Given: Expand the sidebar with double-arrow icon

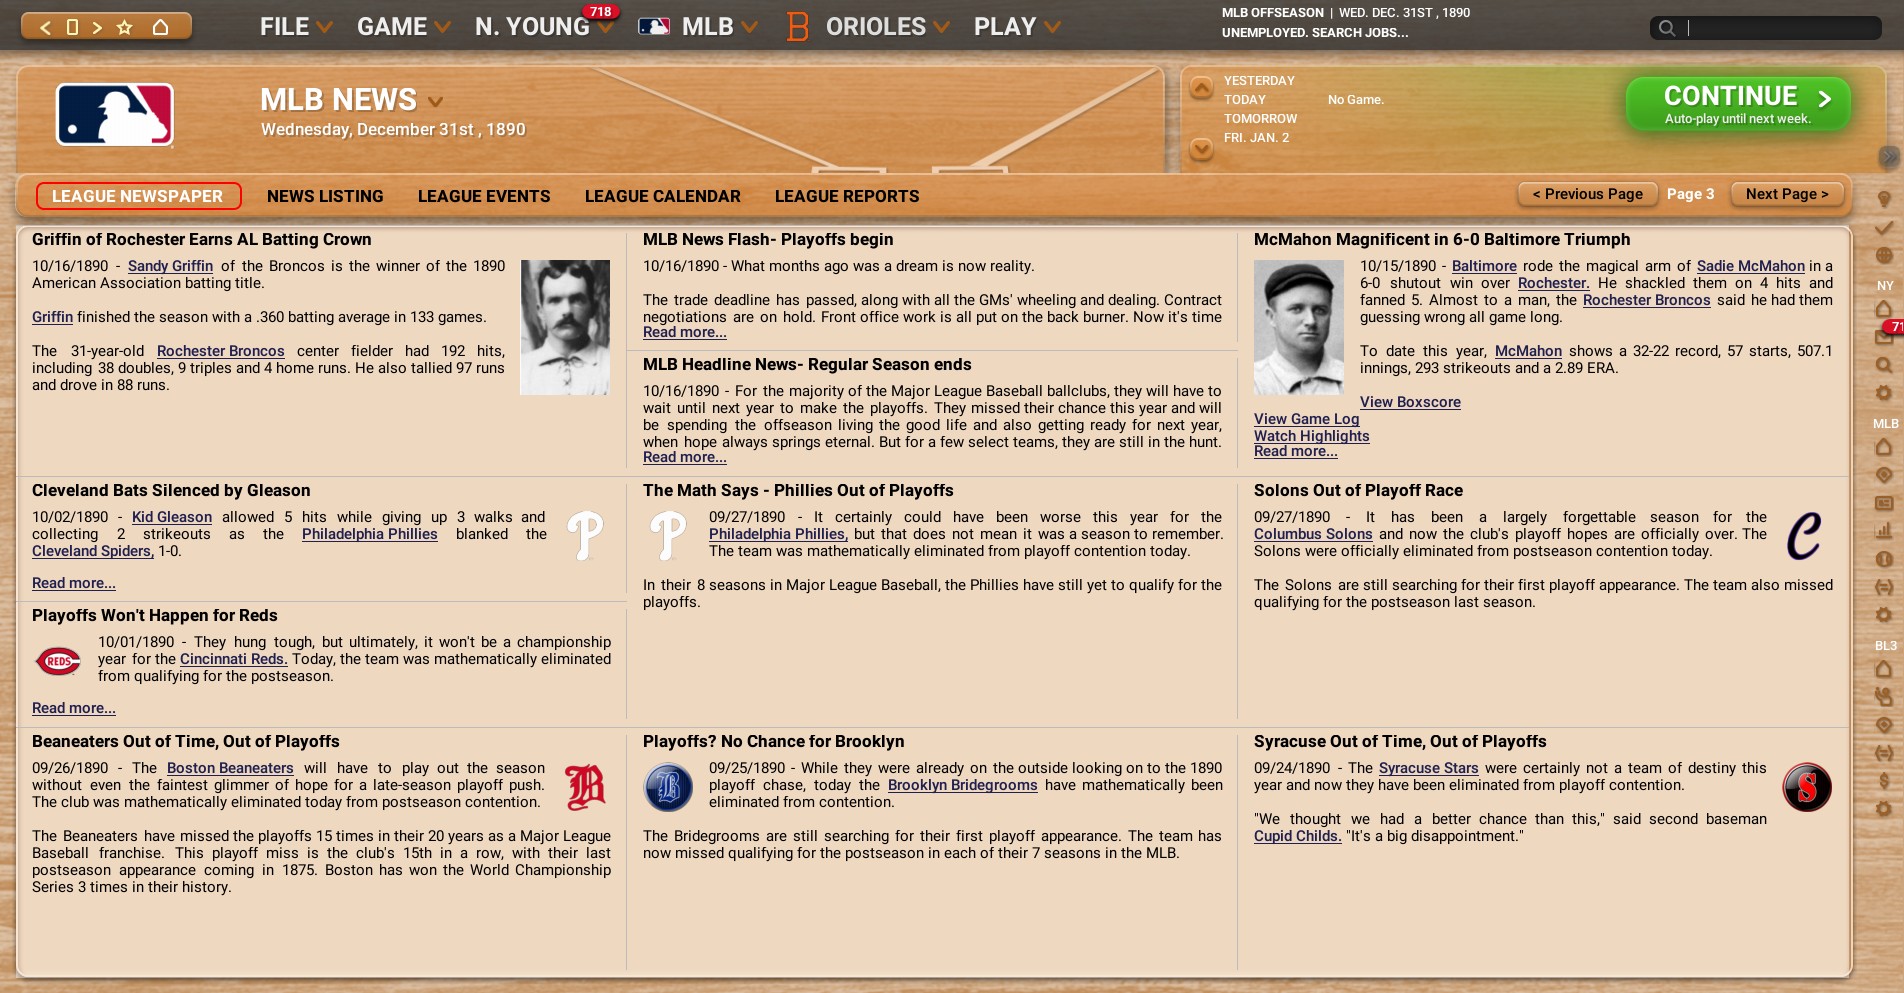Looking at the screenshot, I should click(x=1888, y=156).
